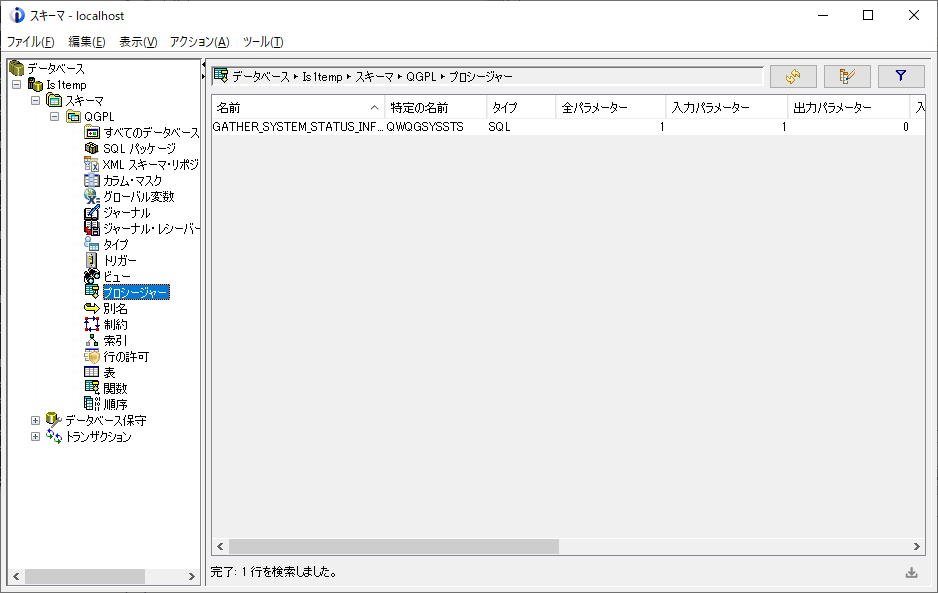The image size is (938, 593).
Task: Click the タイプ icon
Action: click(x=92, y=244)
